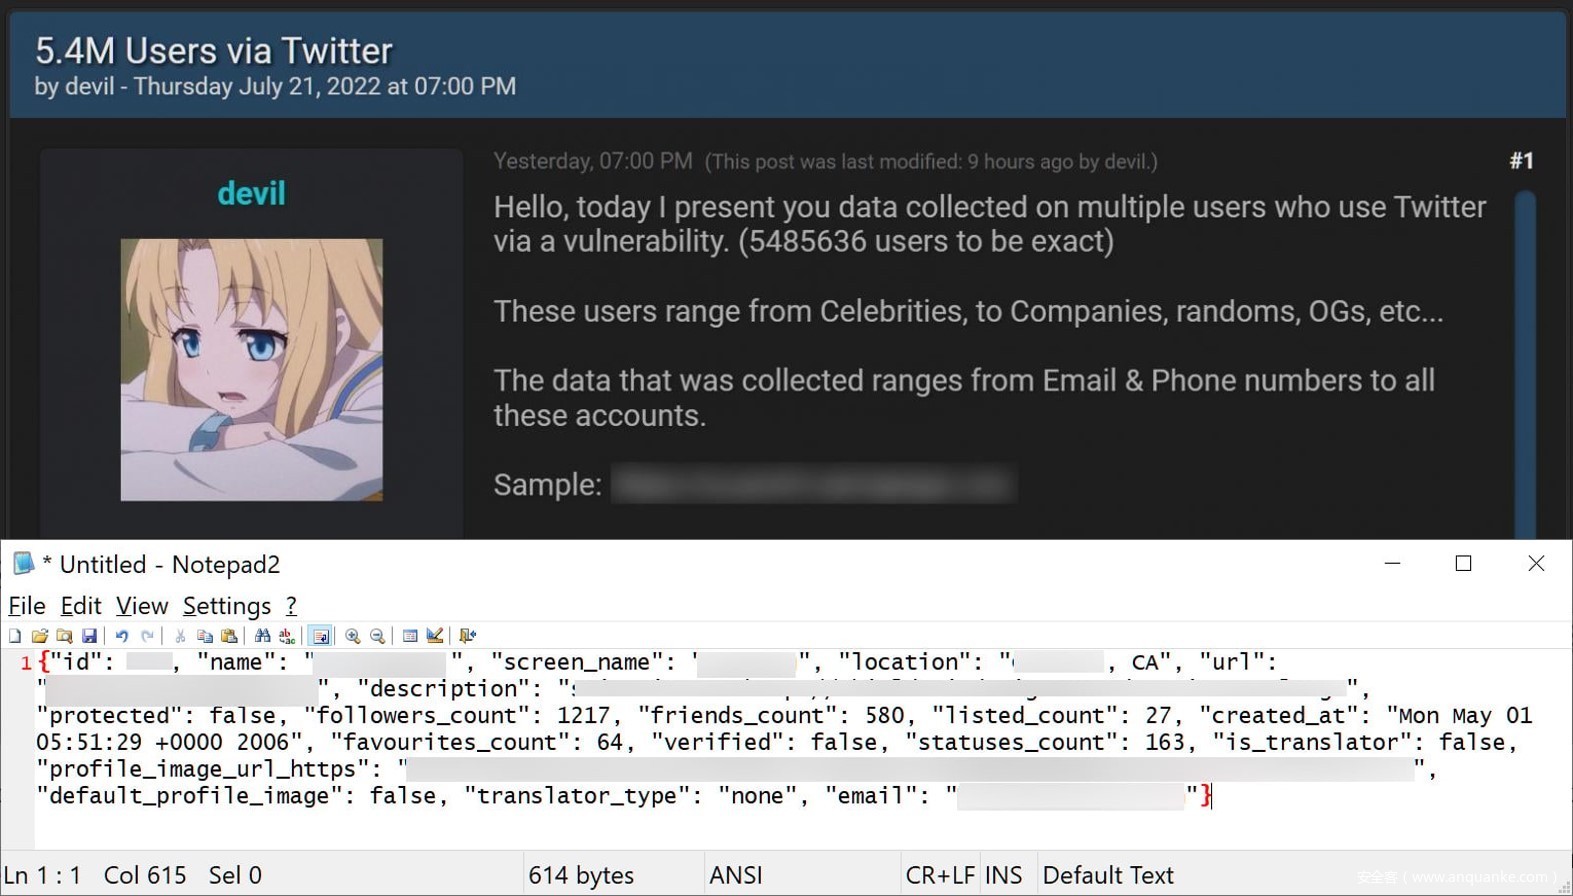This screenshot has width=1573, height=896.
Task: Open Find using the binoculars icon
Action: (262, 636)
